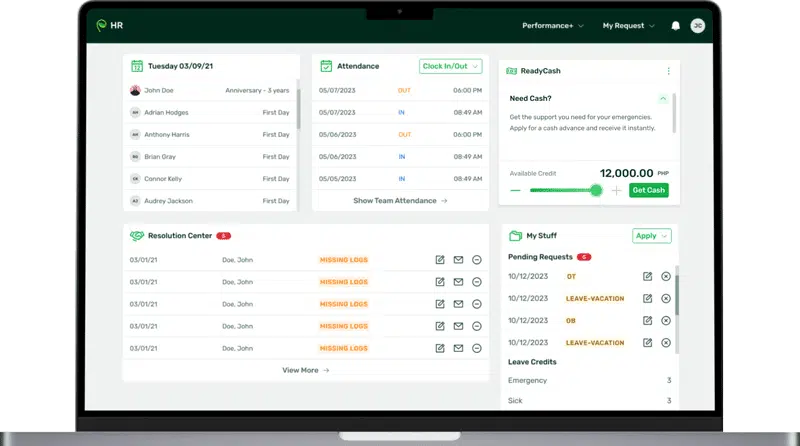Email about the second Missing Logs entry
This screenshot has height=446, width=800.
click(x=459, y=282)
